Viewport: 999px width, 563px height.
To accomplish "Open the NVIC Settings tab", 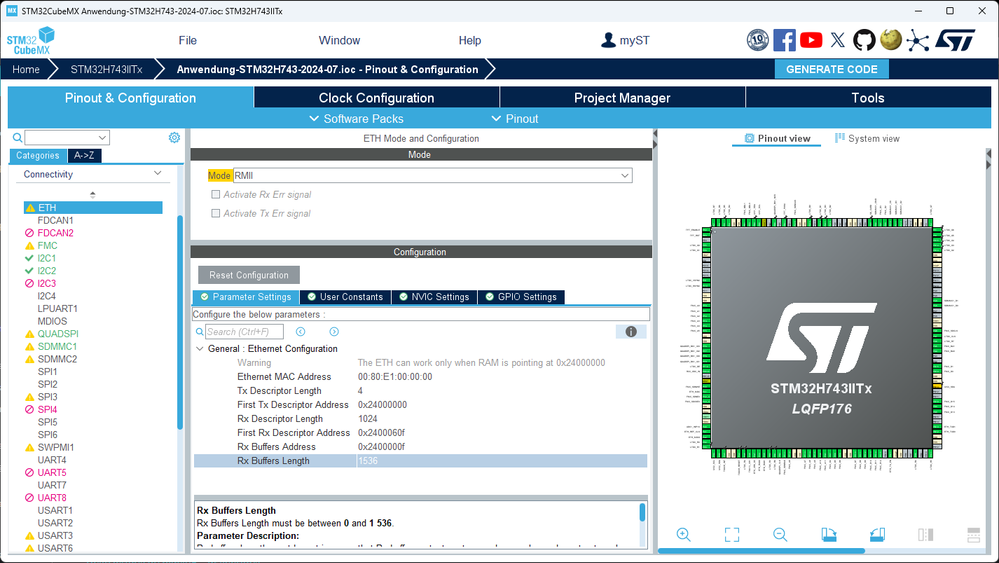I will pos(434,297).
